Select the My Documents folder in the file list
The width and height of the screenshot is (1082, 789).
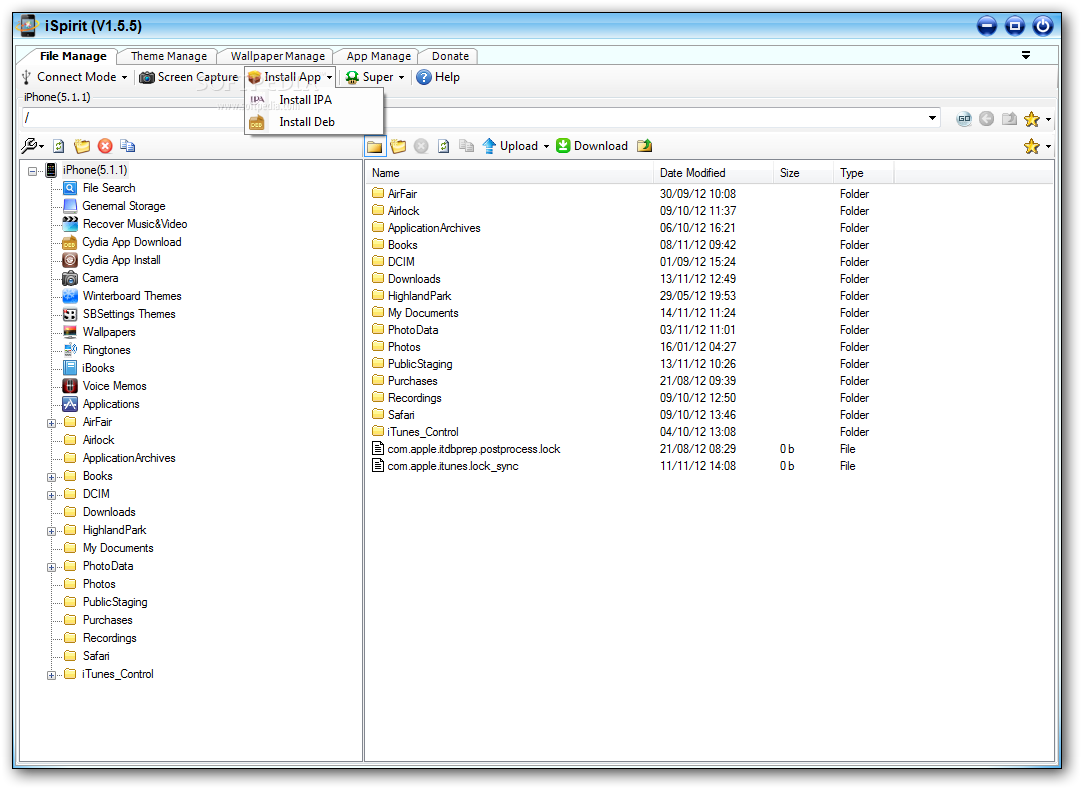(x=422, y=313)
